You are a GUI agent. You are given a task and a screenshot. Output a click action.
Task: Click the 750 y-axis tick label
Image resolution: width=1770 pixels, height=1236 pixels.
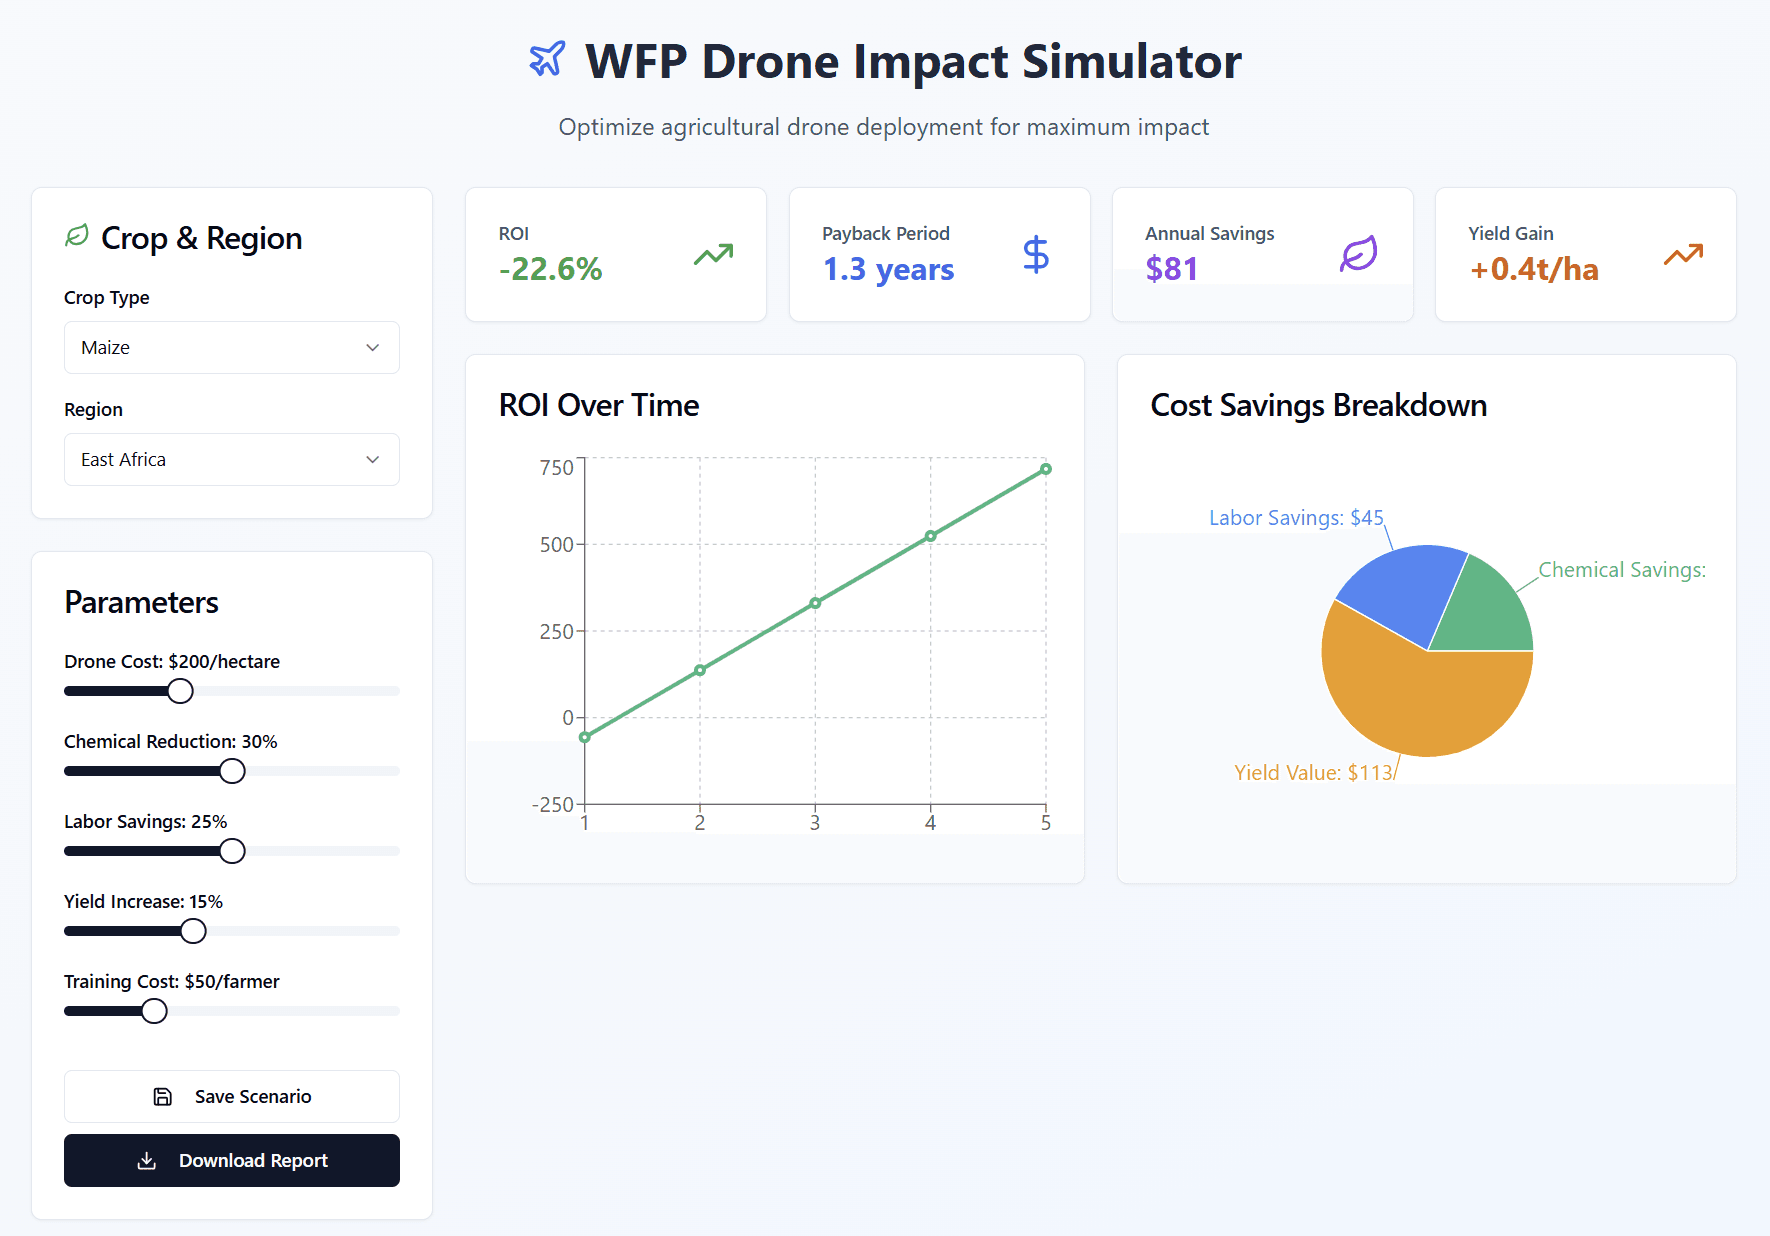click(556, 468)
